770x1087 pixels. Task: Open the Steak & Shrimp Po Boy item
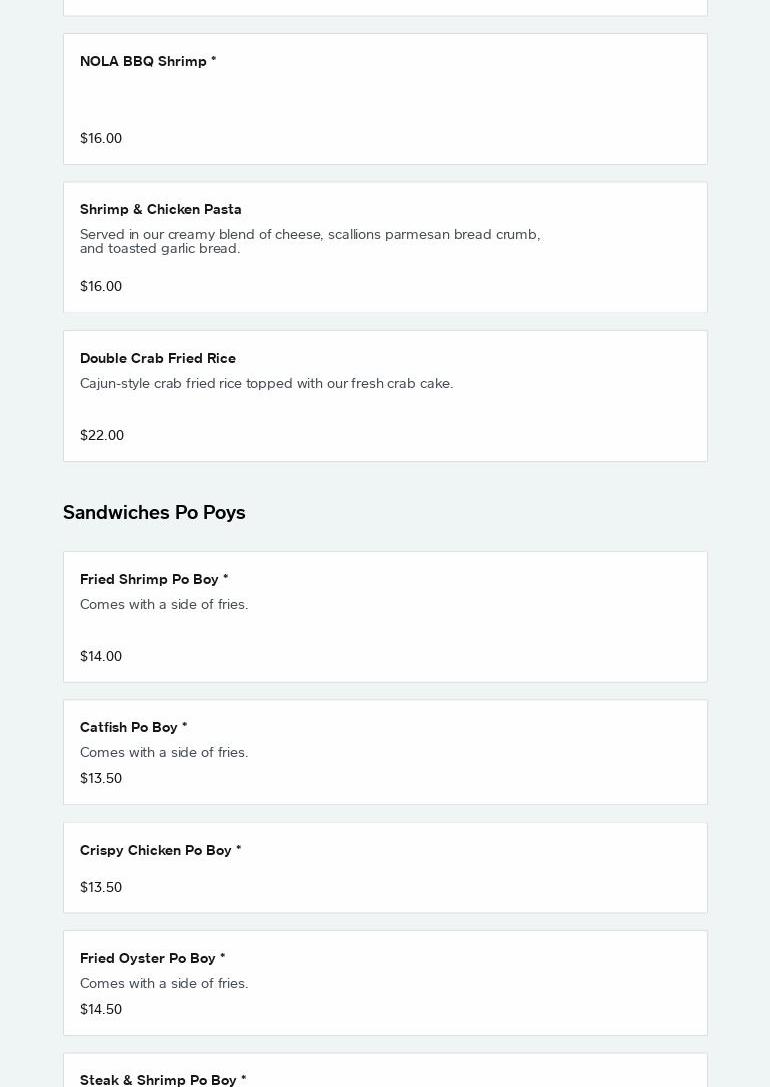coord(163,1079)
